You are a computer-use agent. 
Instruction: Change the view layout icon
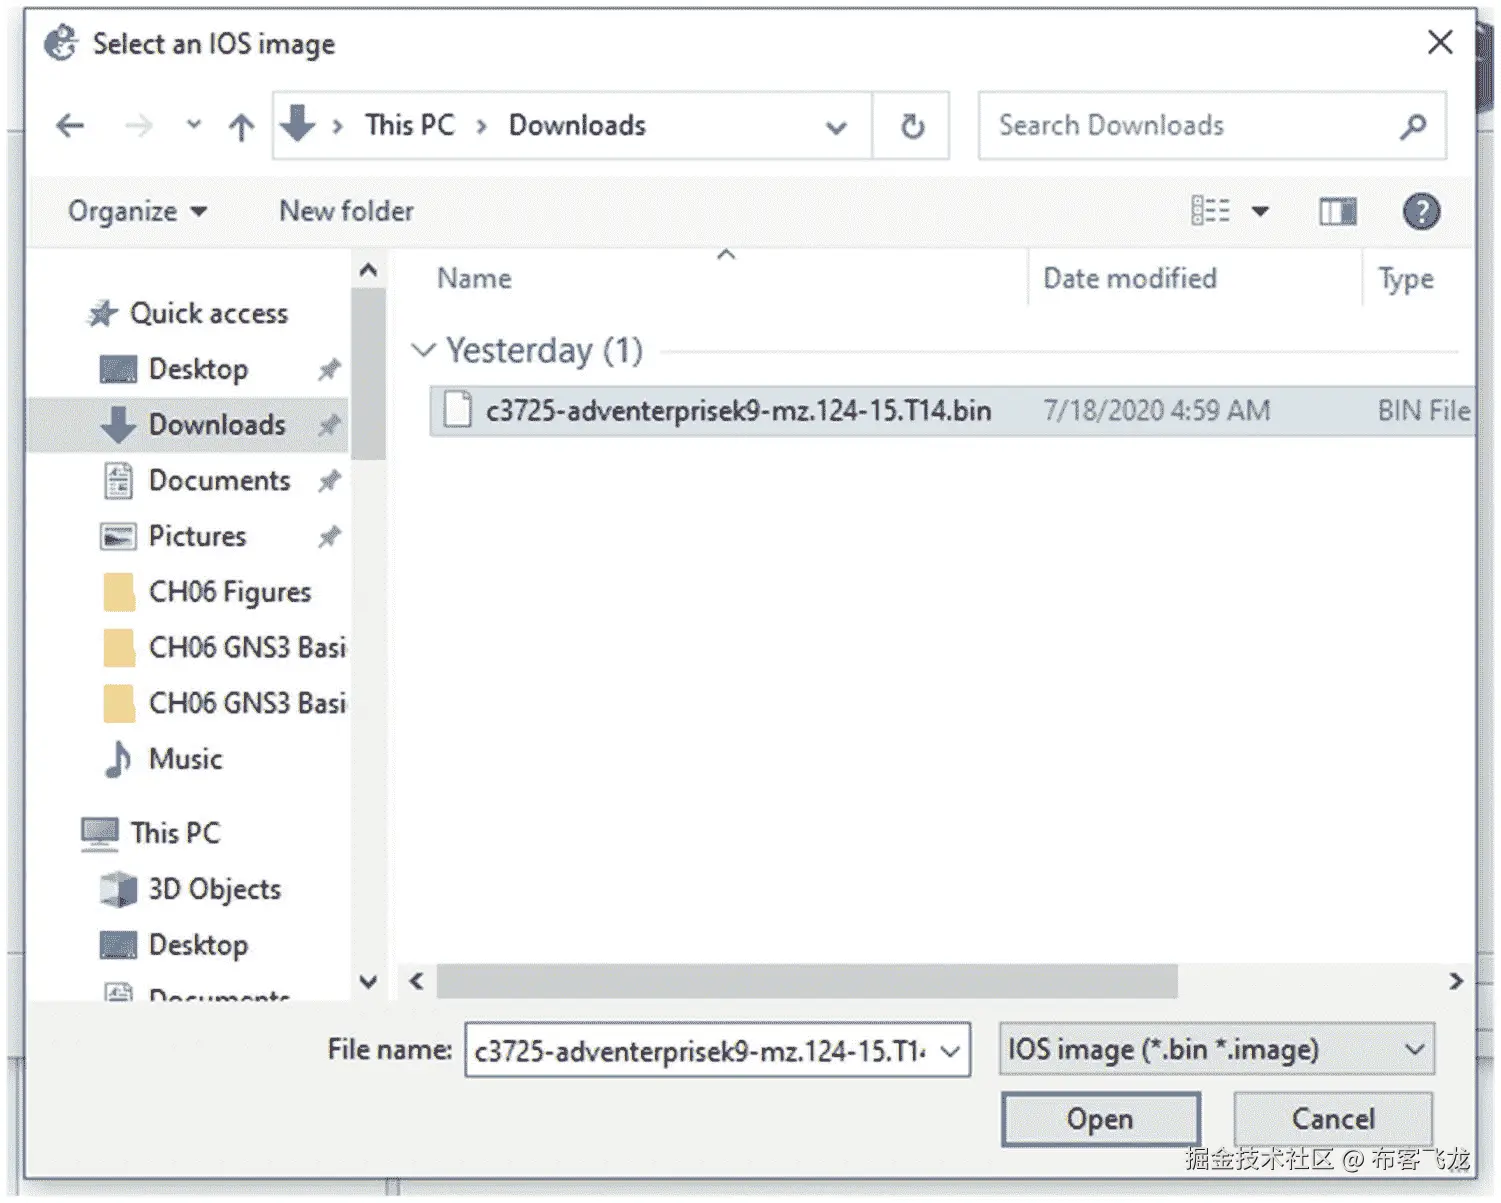click(x=1210, y=211)
